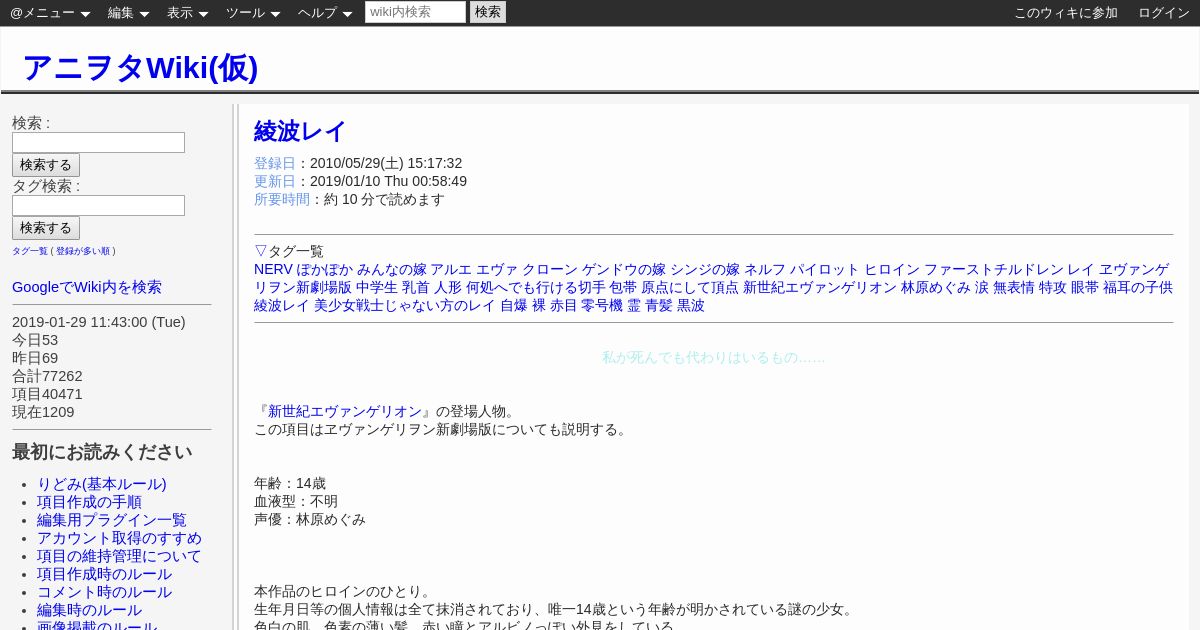Click このウィキに参加 link
This screenshot has width=1200, height=630.
(1066, 13)
